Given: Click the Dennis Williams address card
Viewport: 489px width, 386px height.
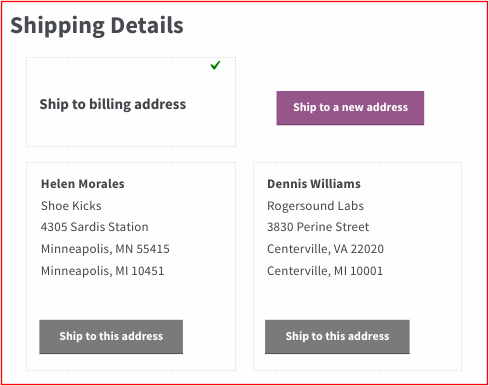Looking at the screenshot, I should pos(357,266).
